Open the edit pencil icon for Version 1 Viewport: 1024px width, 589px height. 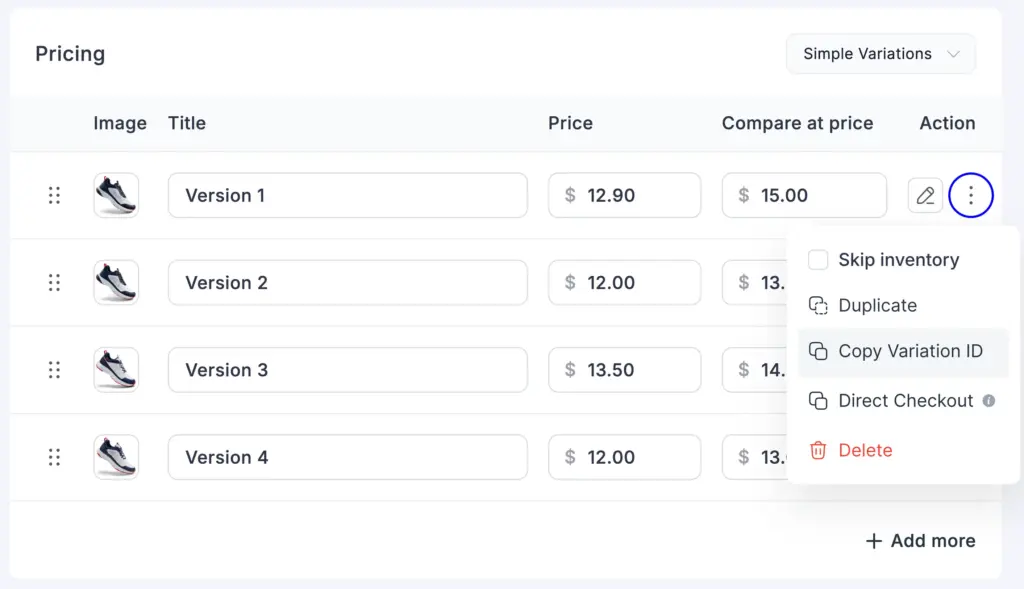coord(924,195)
